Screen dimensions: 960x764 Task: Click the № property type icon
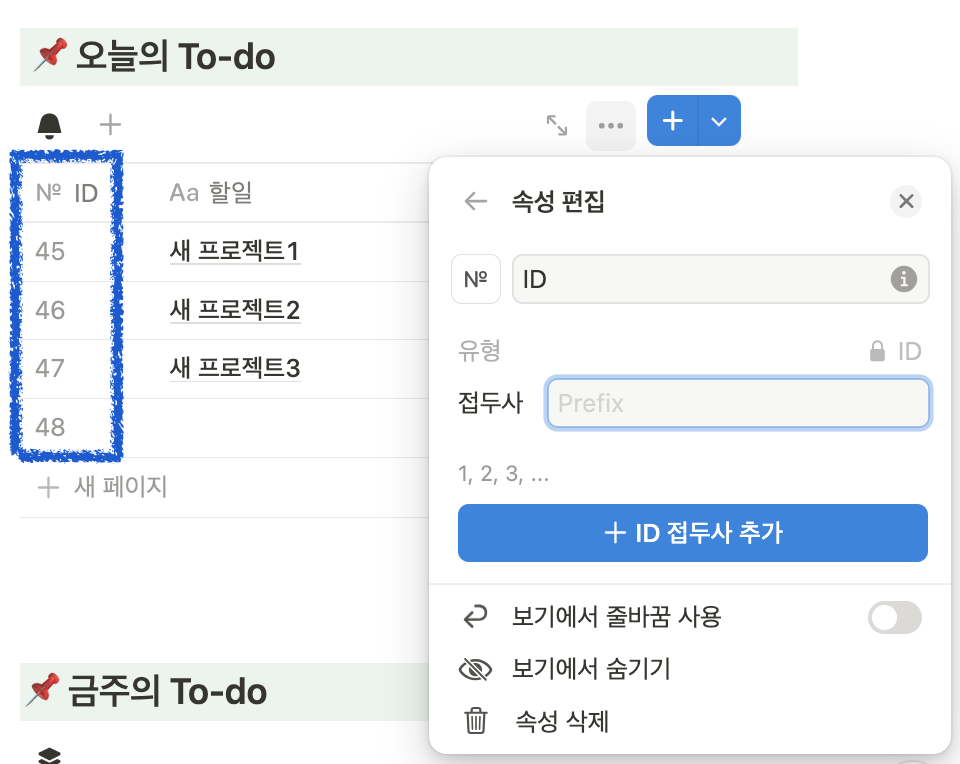475,279
